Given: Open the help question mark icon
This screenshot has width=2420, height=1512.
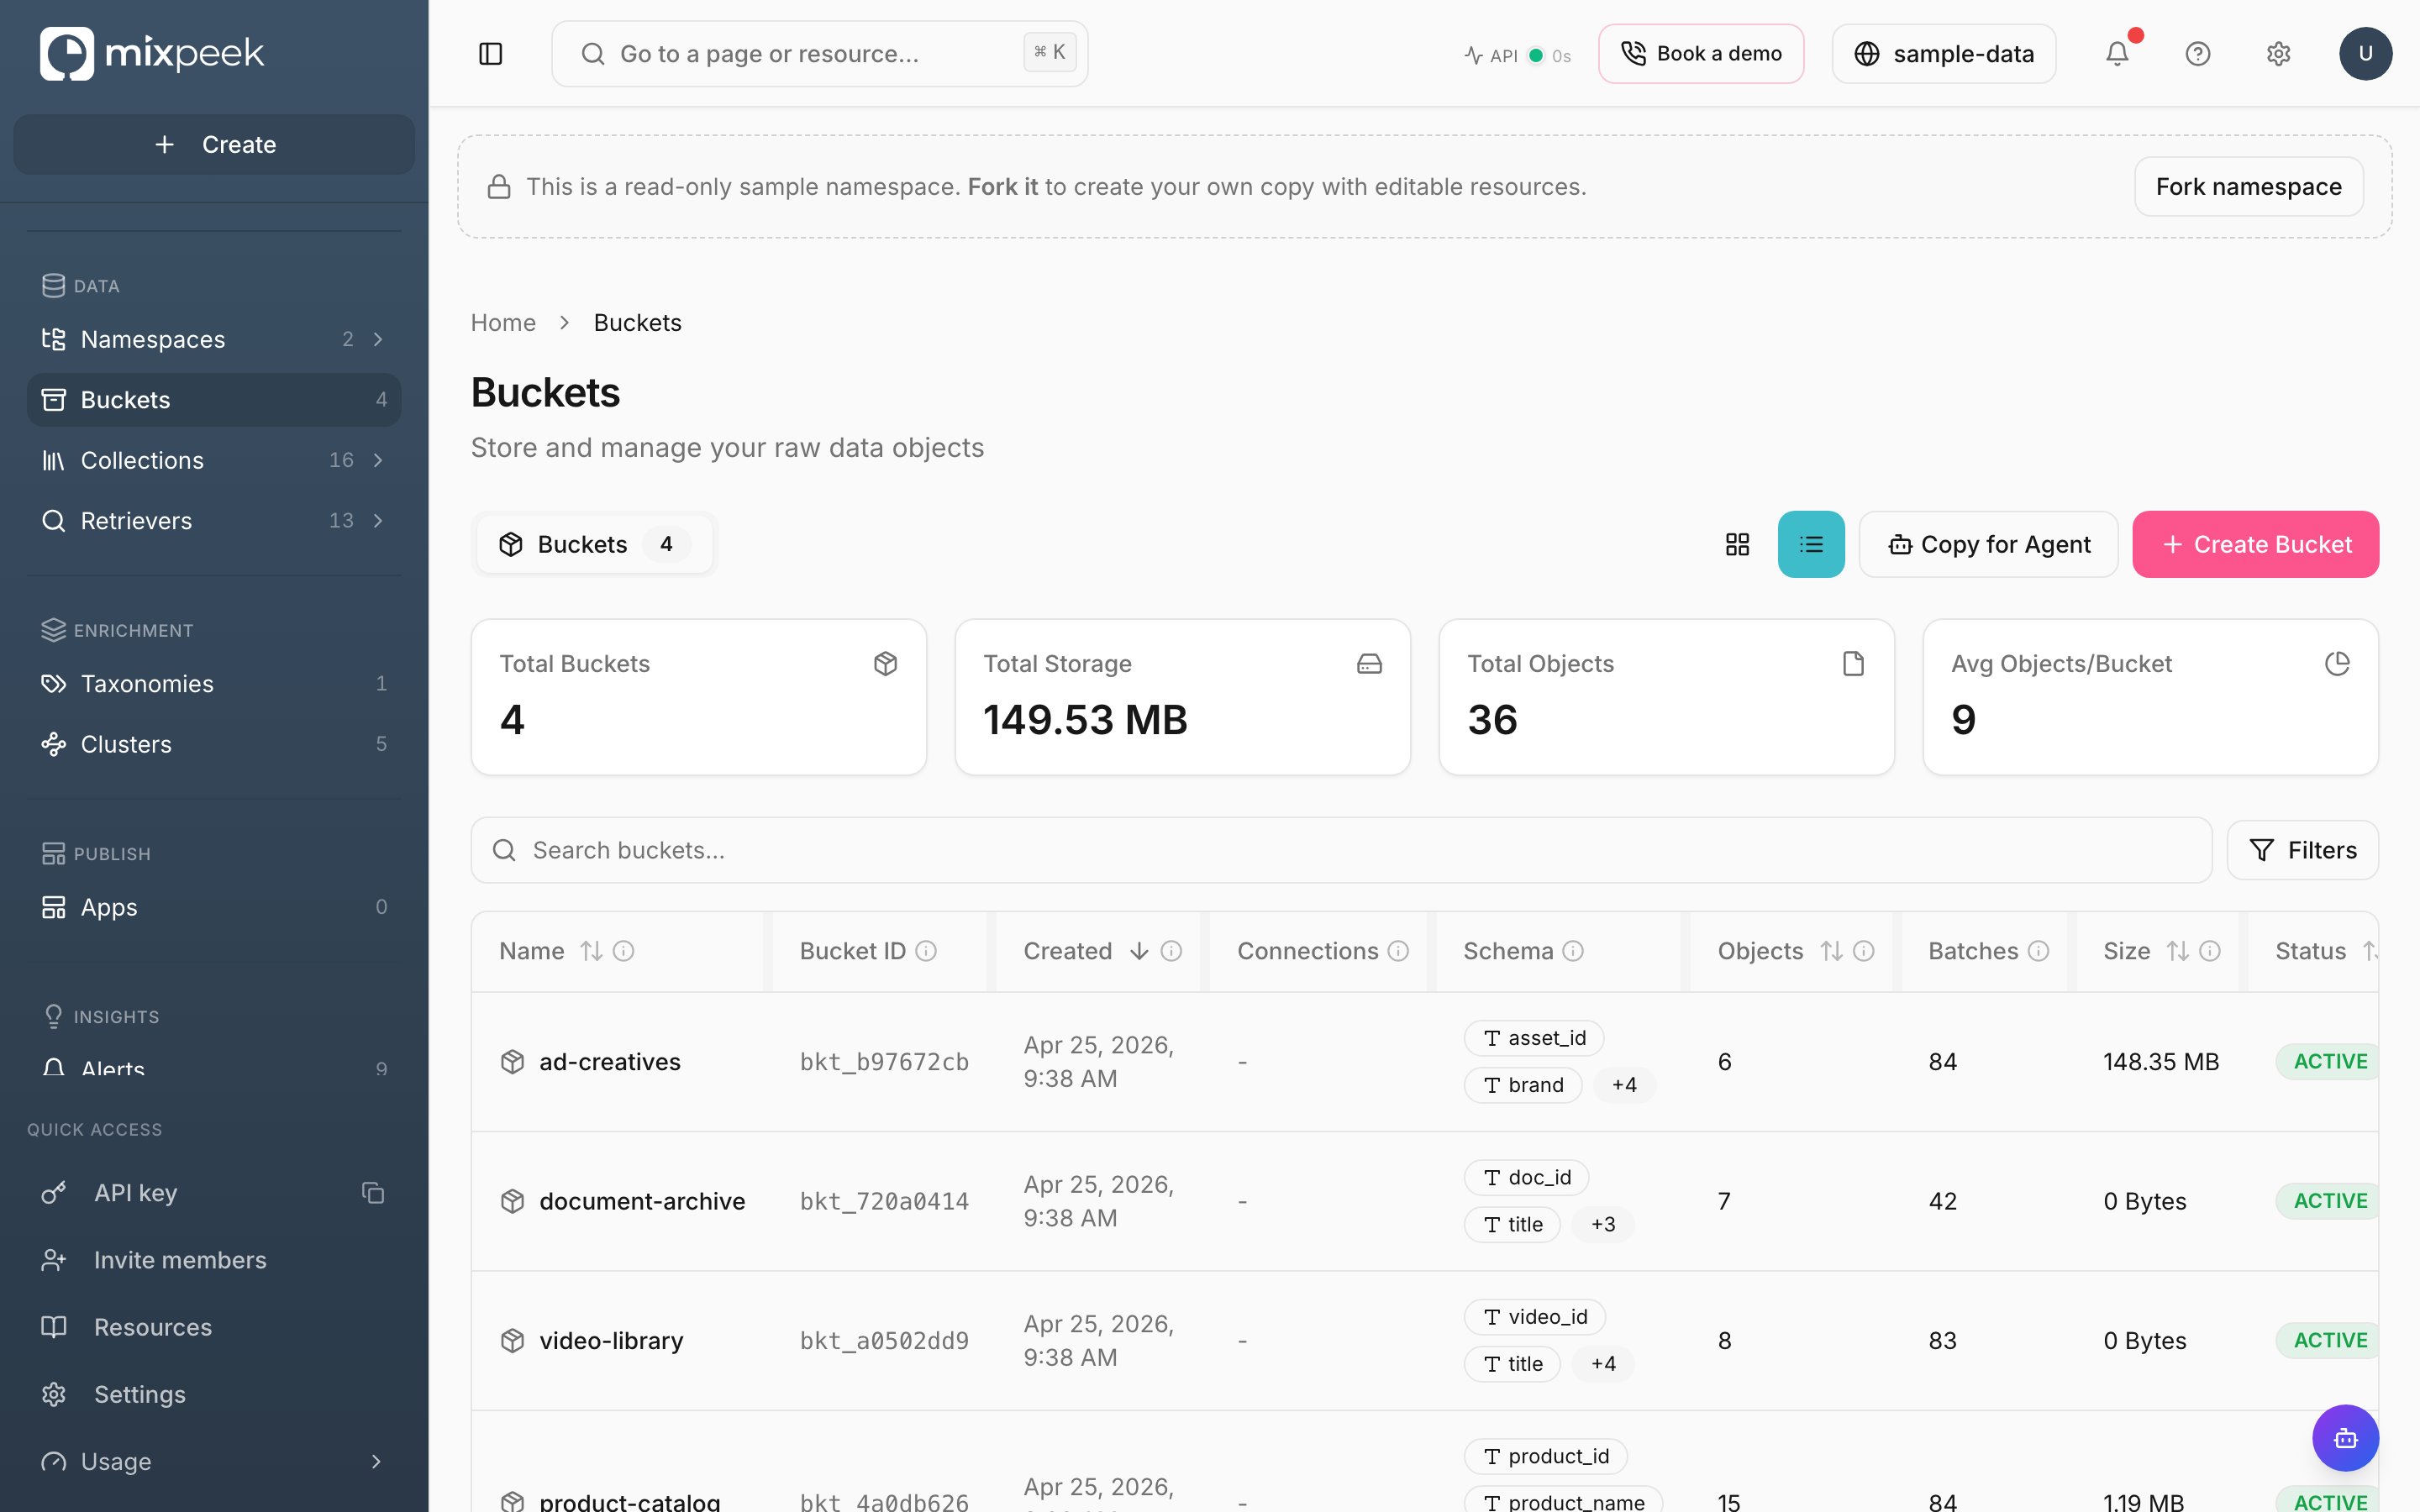Looking at the screenshot, I should (2197, 54).
